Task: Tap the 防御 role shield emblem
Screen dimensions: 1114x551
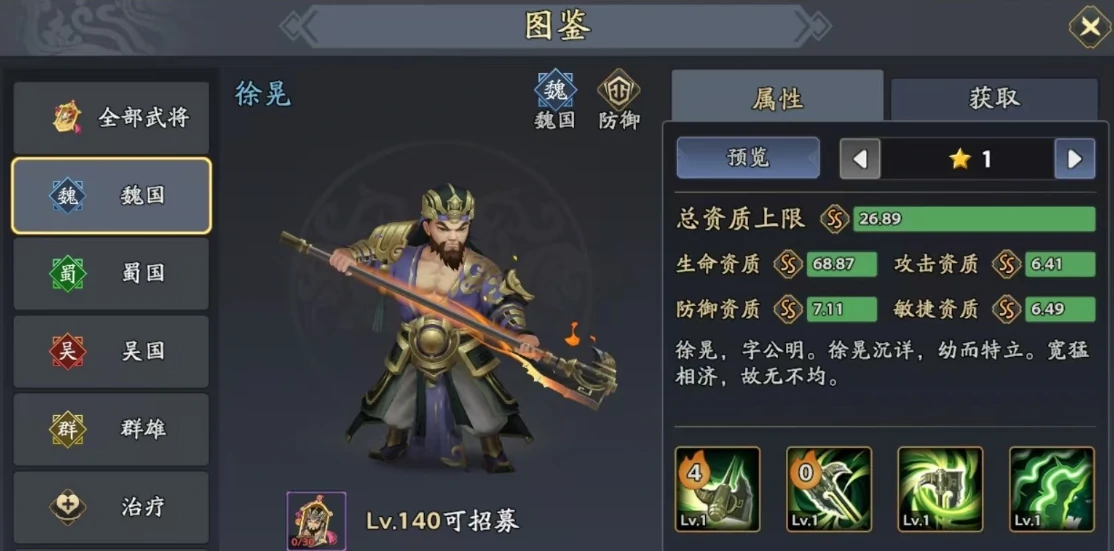Action: 618,89
